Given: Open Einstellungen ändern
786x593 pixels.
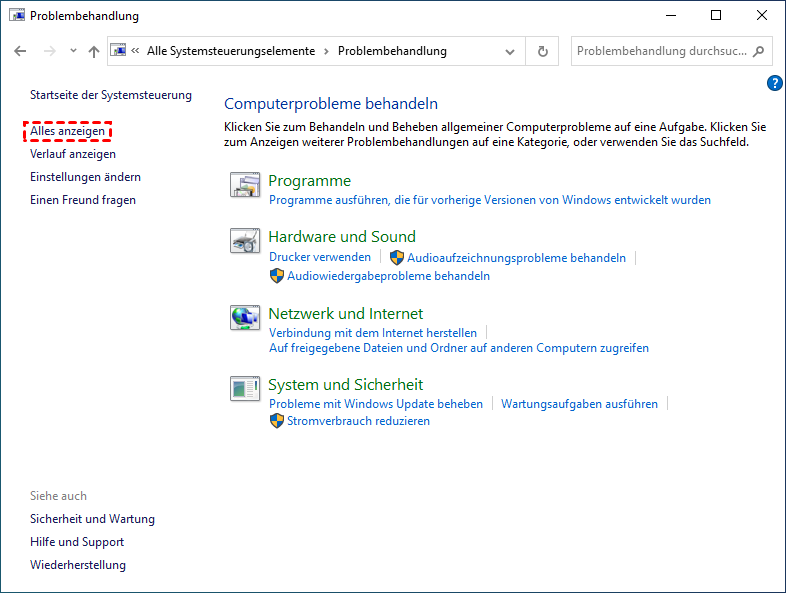Looking at the screenshot, I should [85, 177].
